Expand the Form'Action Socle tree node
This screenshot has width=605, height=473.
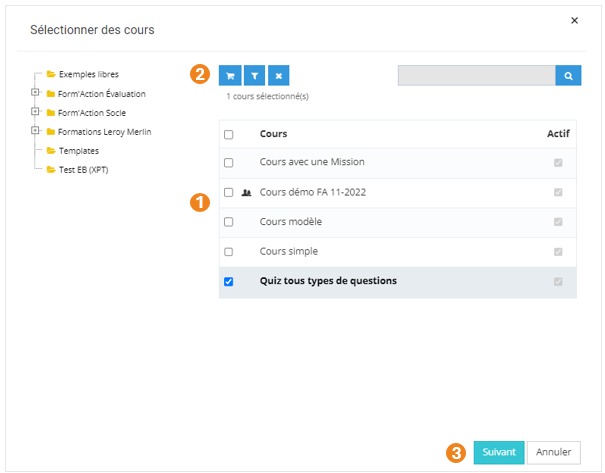pyautogui.click(x=35, y=112)
